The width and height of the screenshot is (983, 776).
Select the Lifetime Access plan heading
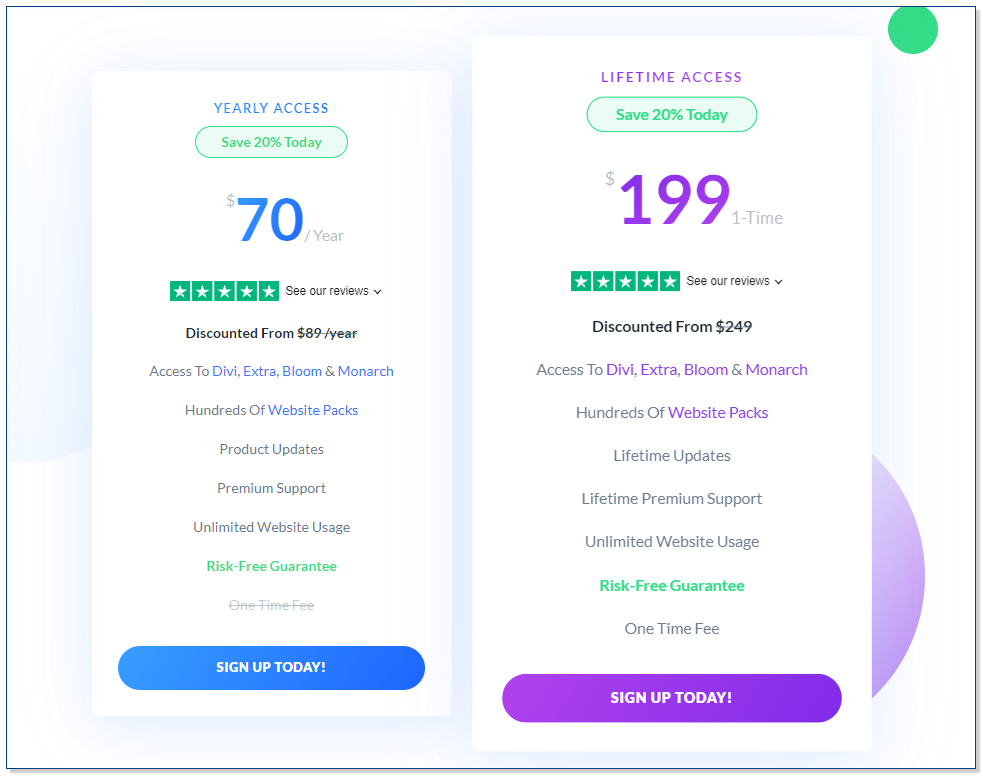pyautogui.click(x=671, y=77)
